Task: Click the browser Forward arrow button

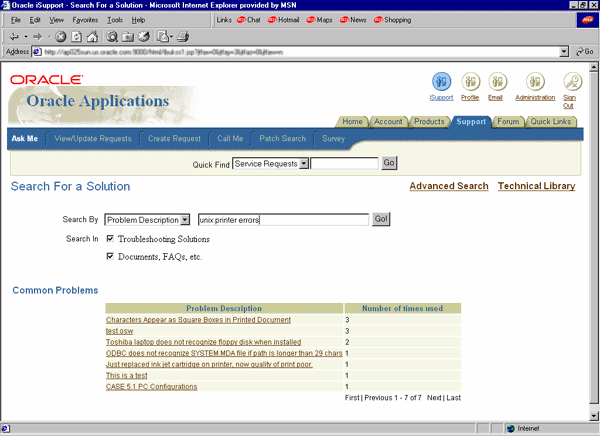Action: (x=38, y=37)
